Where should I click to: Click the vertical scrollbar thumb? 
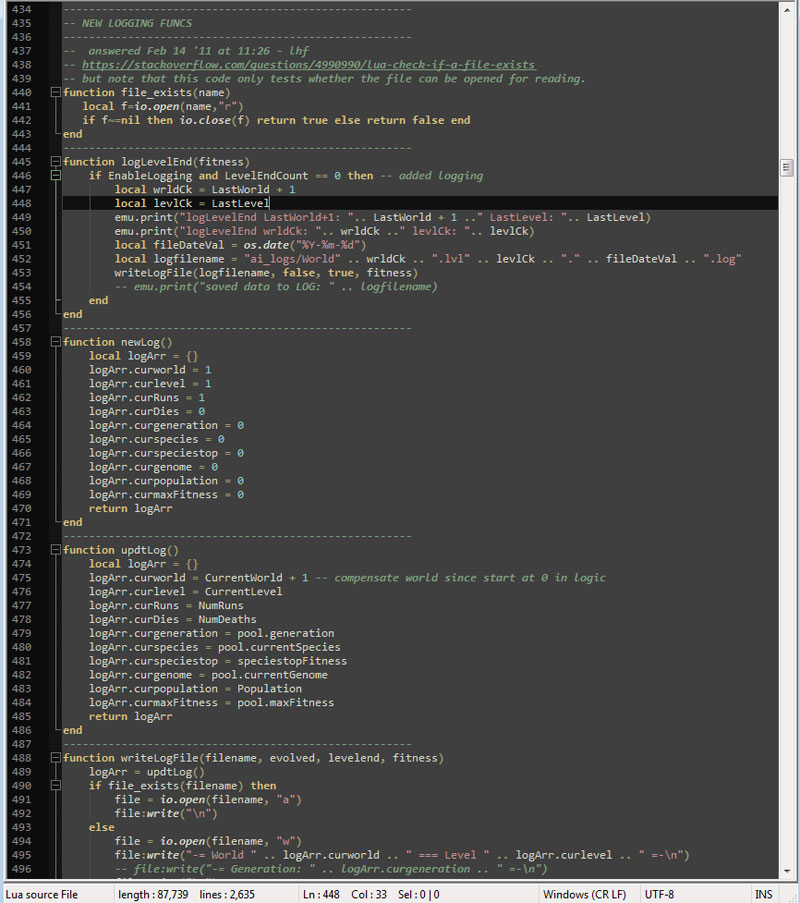(787, 167)
